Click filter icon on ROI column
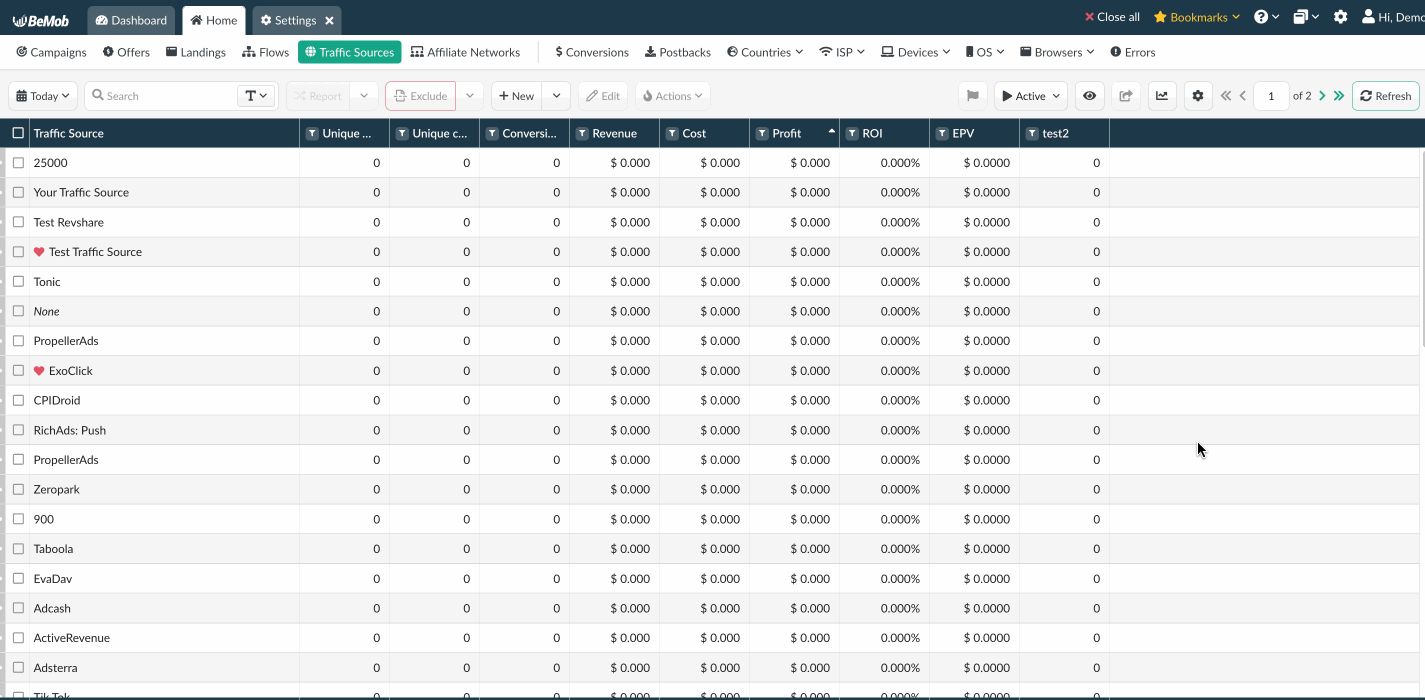The width and height of the screenshot is (1425, 700). click(x=851, y=133)
